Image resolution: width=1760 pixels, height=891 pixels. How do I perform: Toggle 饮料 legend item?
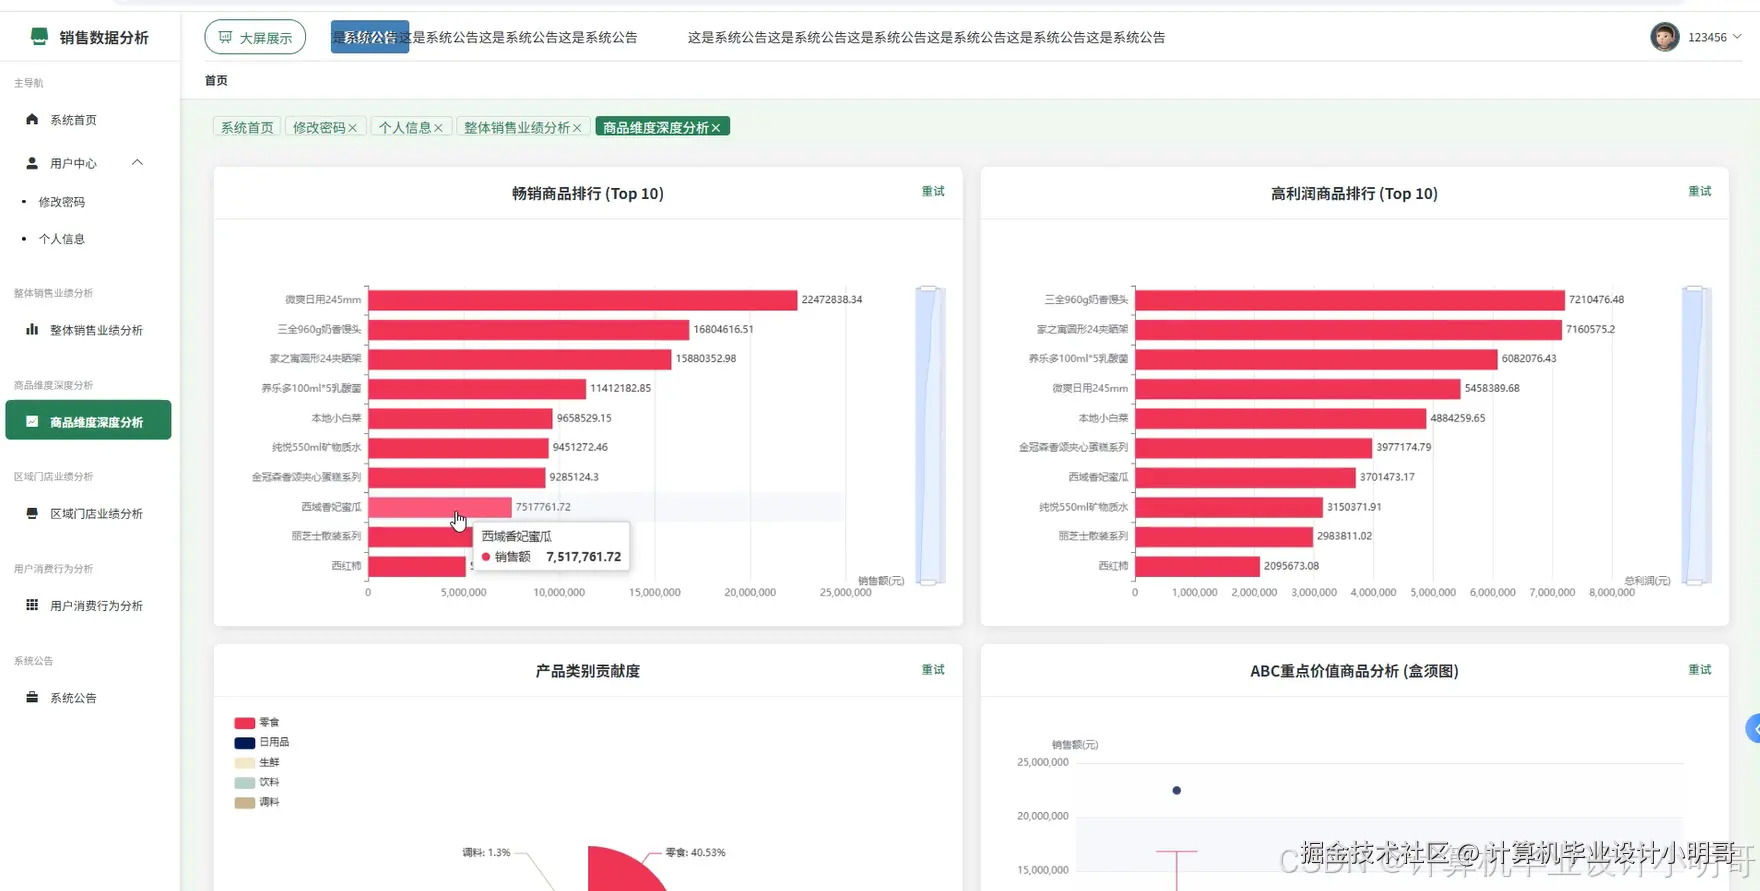point(257,782)
